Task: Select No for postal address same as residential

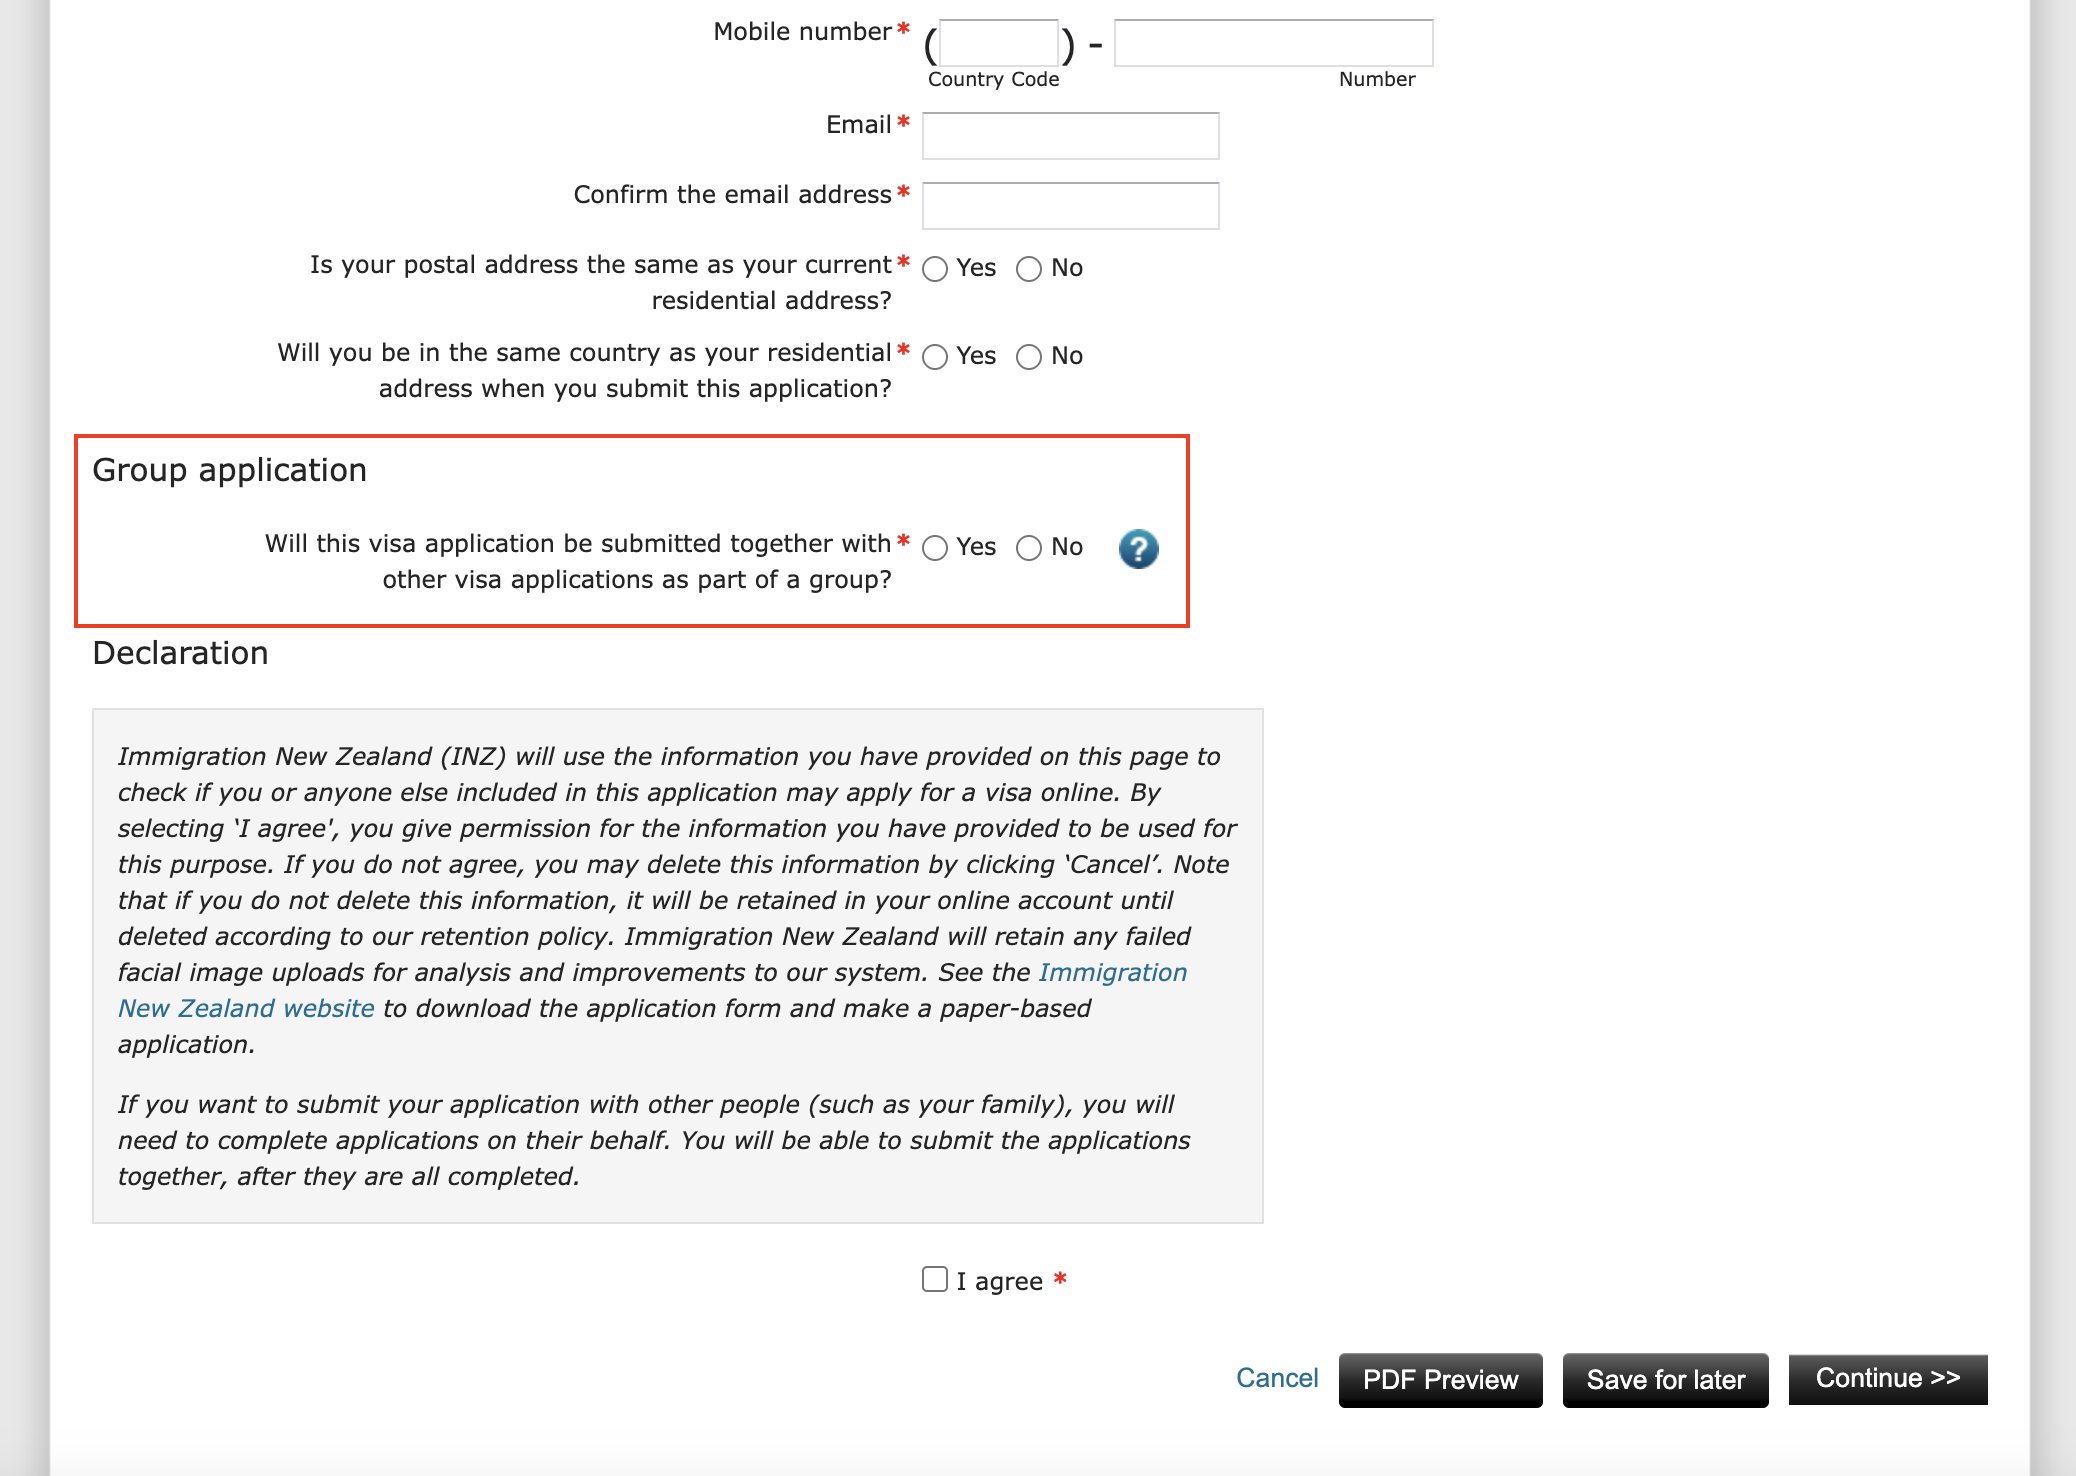Action: tap(1029, 269)
